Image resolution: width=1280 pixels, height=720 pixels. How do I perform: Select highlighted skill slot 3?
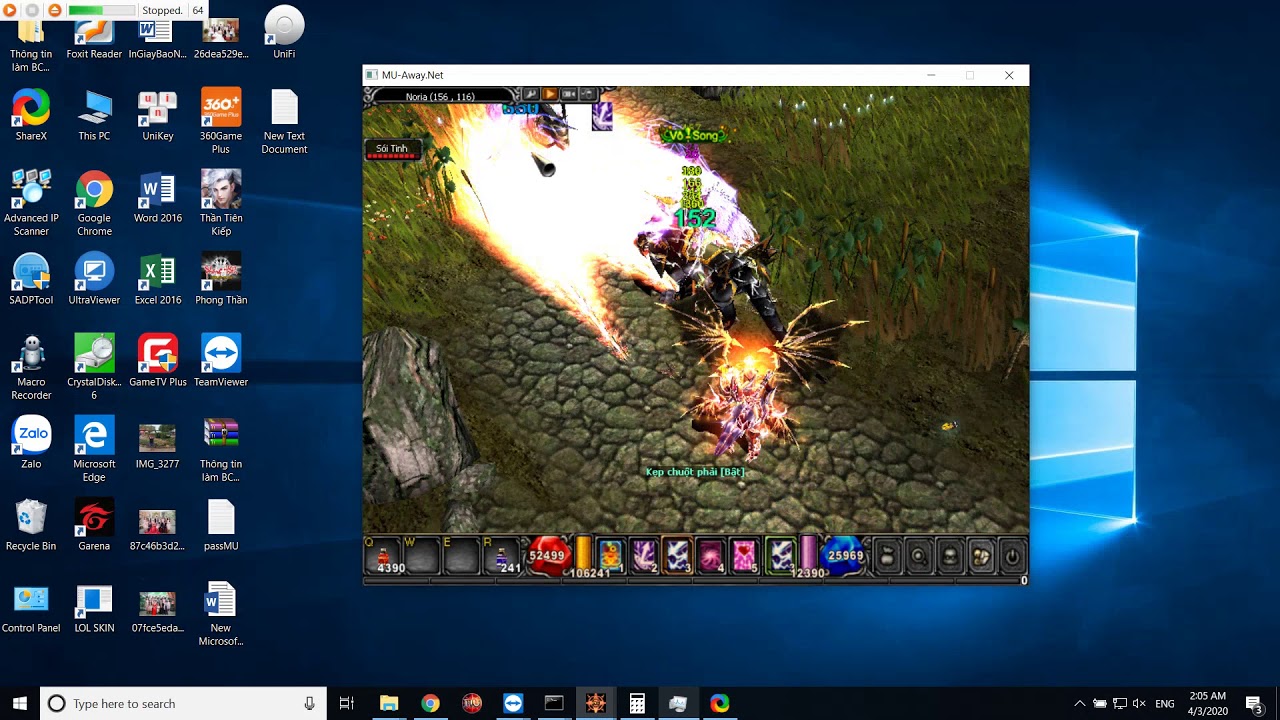click(677, 556)
